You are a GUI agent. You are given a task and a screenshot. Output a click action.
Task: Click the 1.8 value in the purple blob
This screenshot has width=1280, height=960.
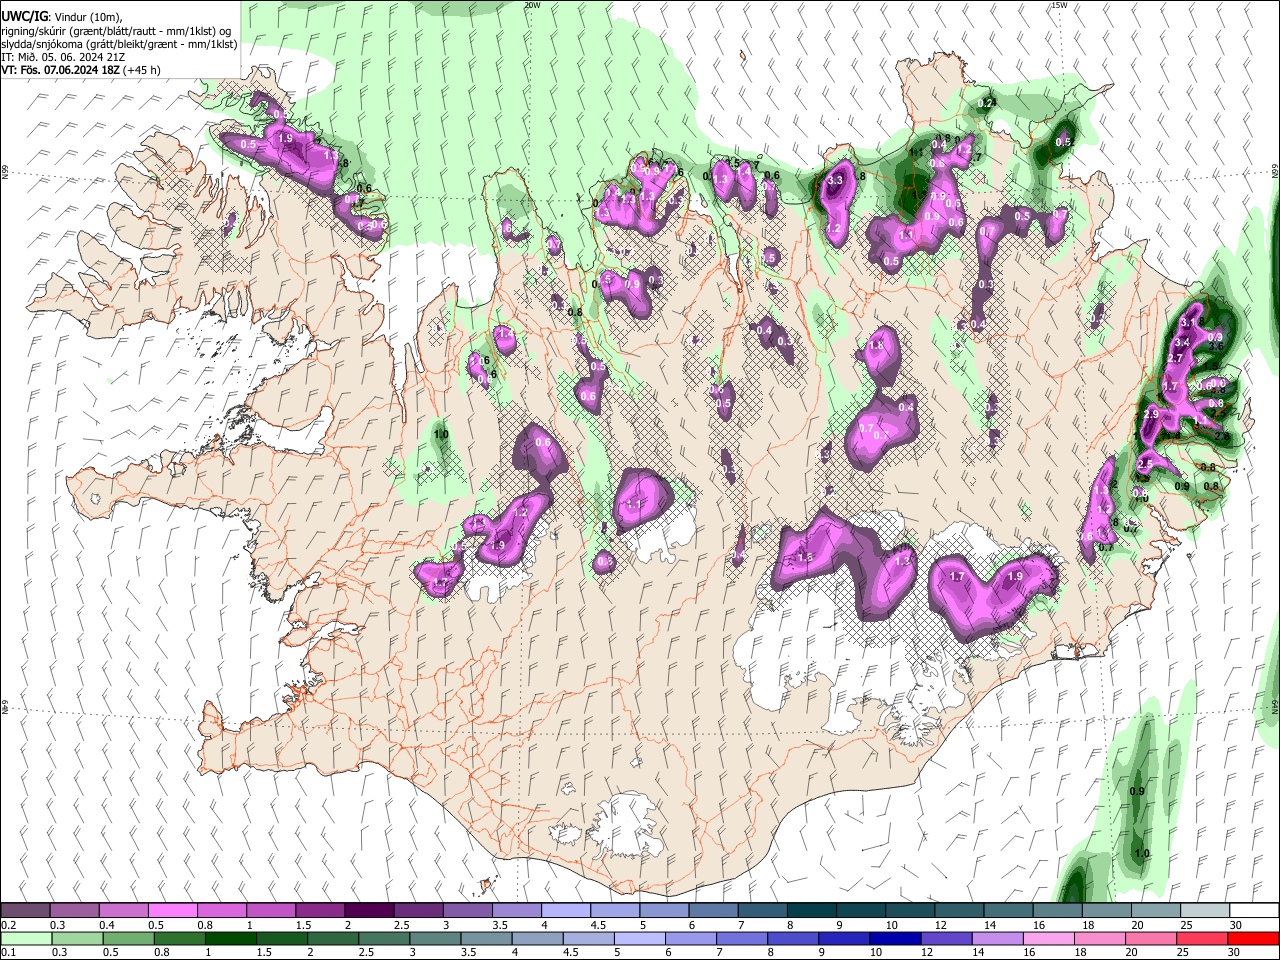pos(878,345)
